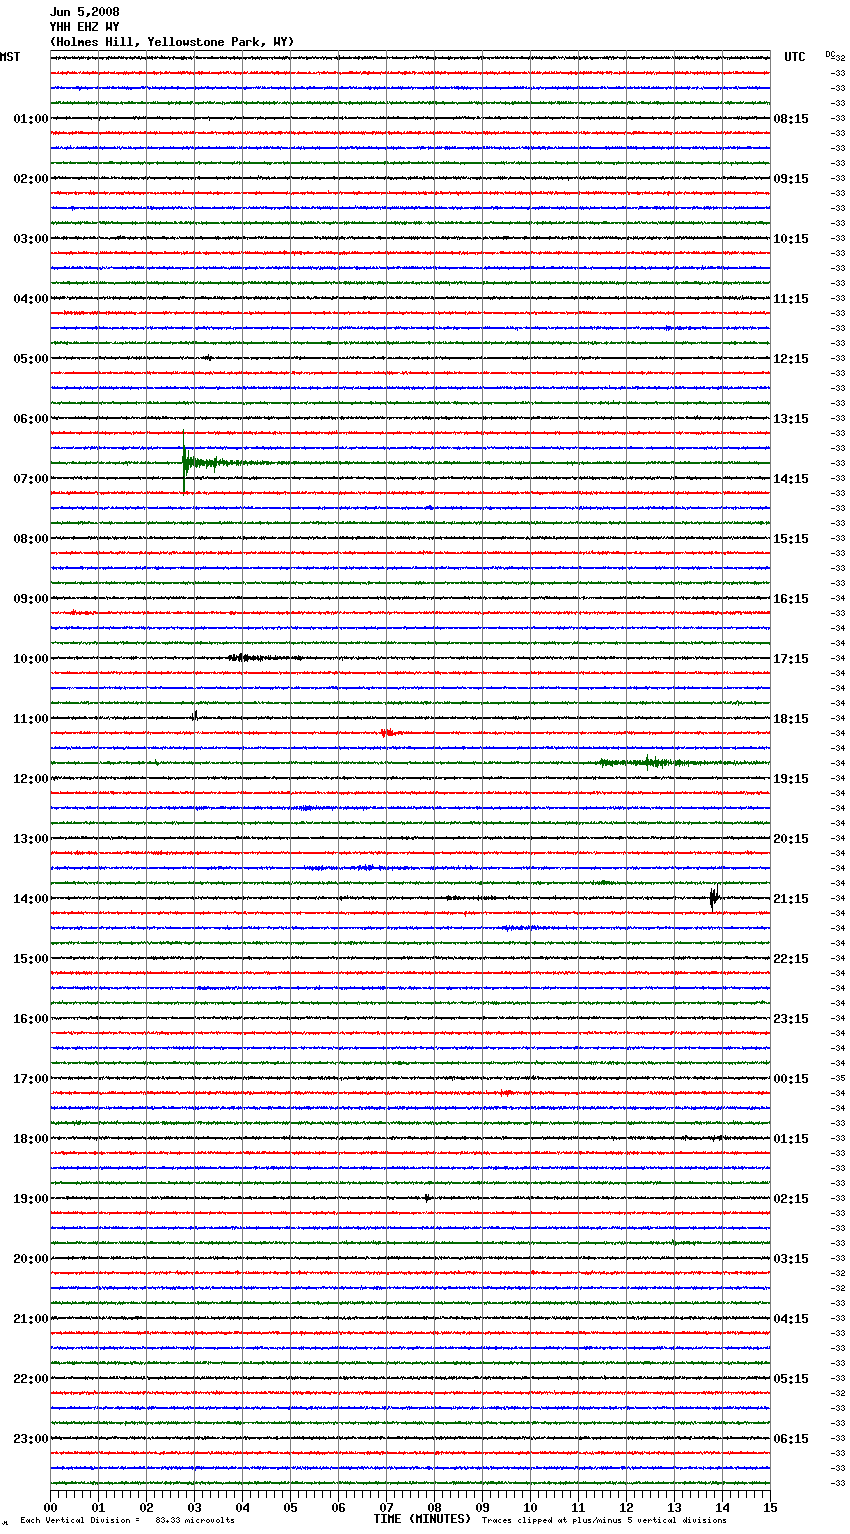Click the "Traces clipped at plus/minus 5 vertical divisions" note
This screenshot has width=850, height=1534.
pyautogui.click(x=604, y=1520)
